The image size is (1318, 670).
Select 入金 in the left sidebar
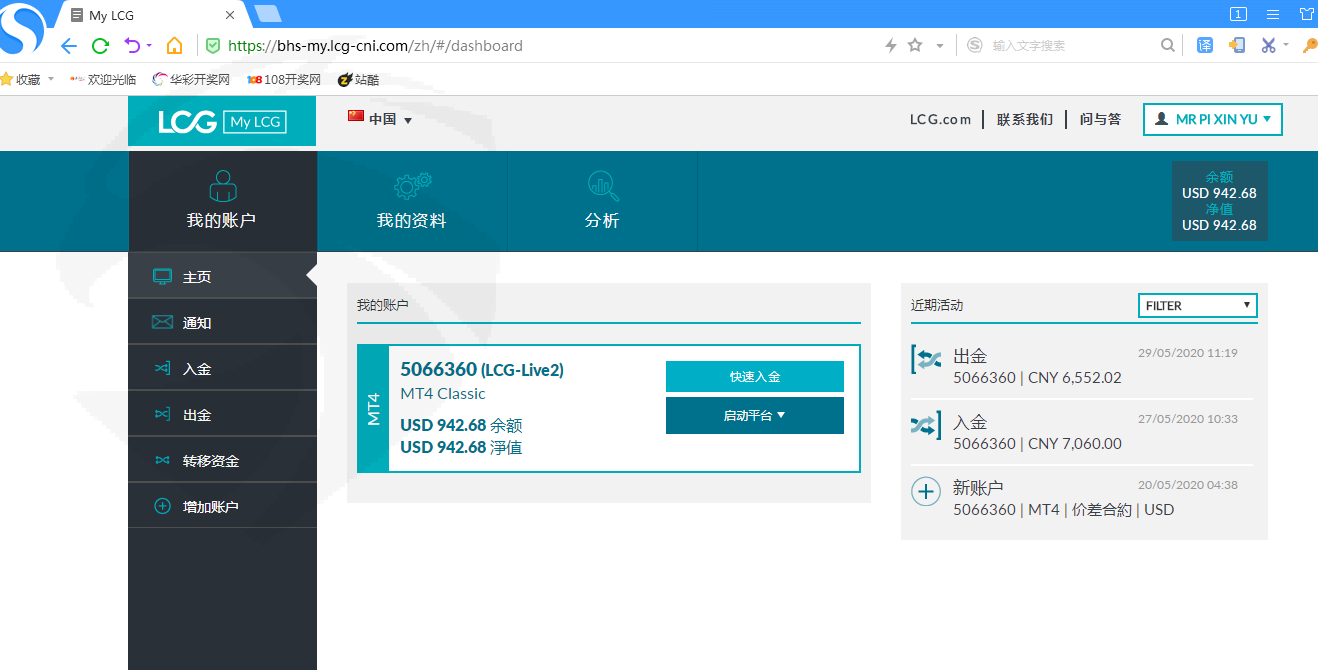tap(197, 369)
